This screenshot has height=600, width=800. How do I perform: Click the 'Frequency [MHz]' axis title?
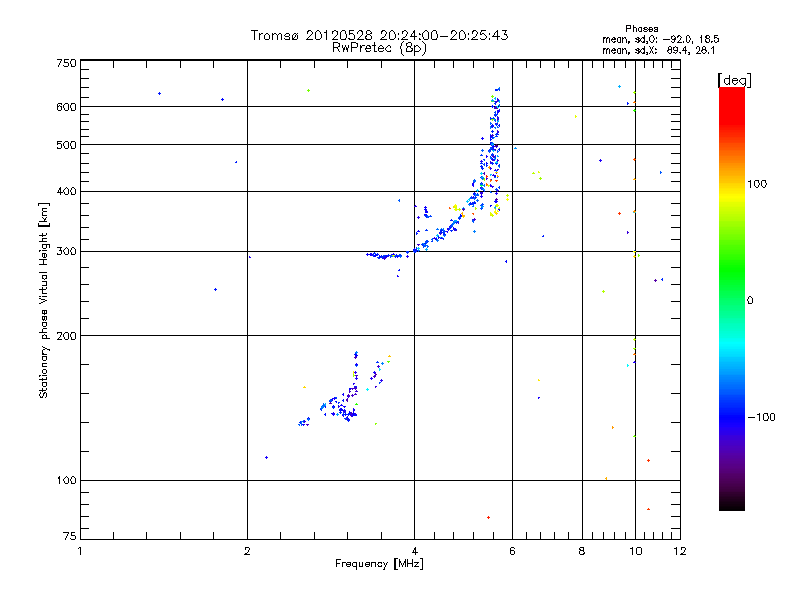point(379,564)
